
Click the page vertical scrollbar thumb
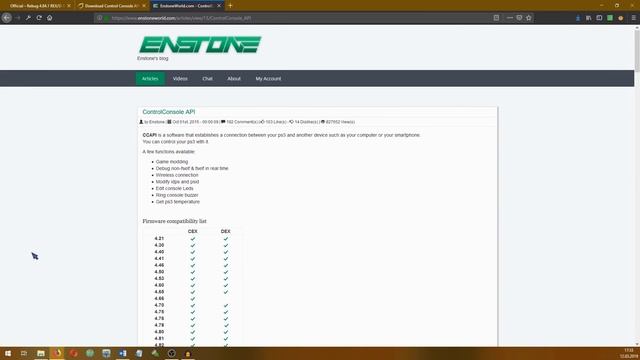pyautogui.click(x=637, y=50)
